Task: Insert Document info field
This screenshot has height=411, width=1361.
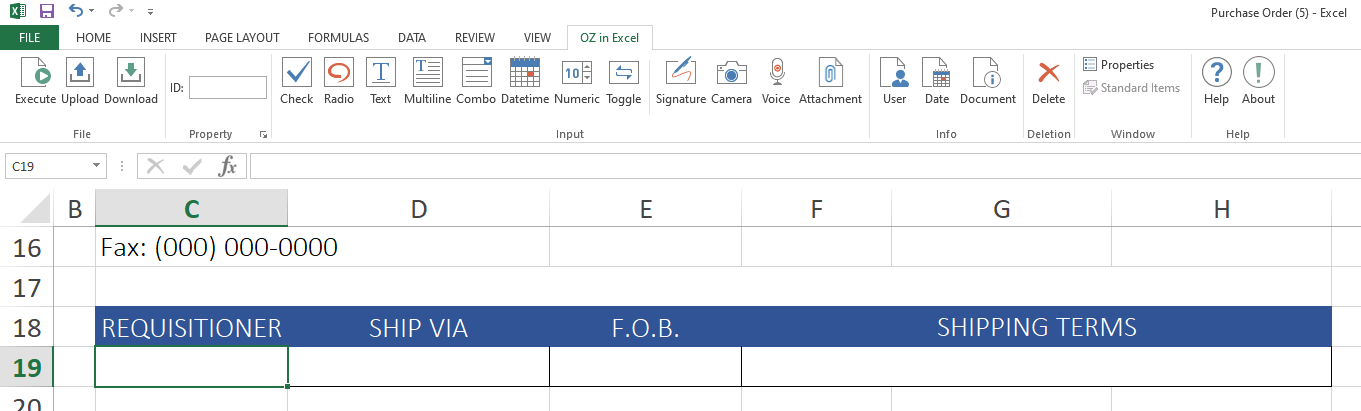Action: [988, 80]
